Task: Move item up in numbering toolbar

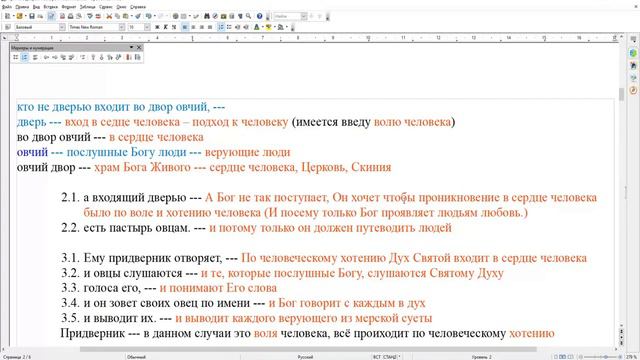Action: point(93,57)
